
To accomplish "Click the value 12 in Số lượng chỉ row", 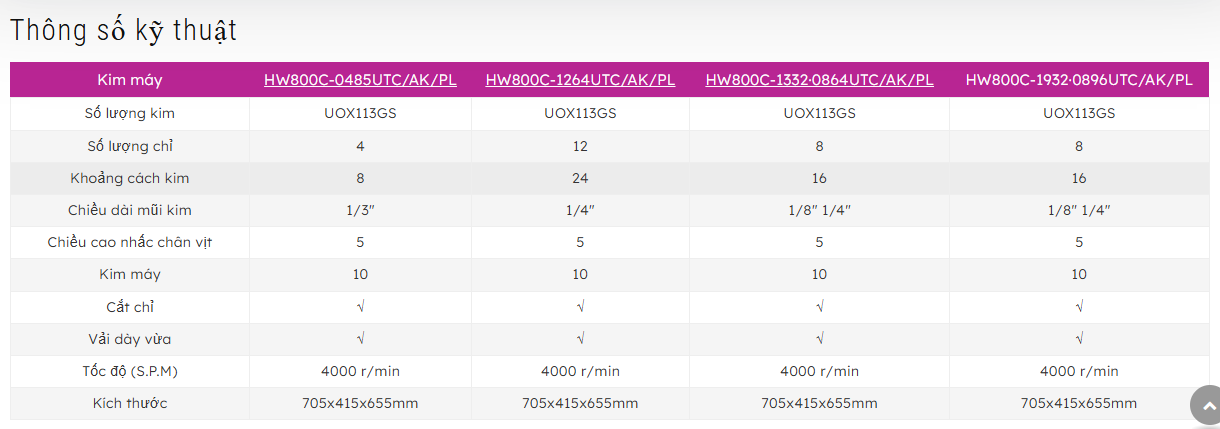I will coord(580,146).
